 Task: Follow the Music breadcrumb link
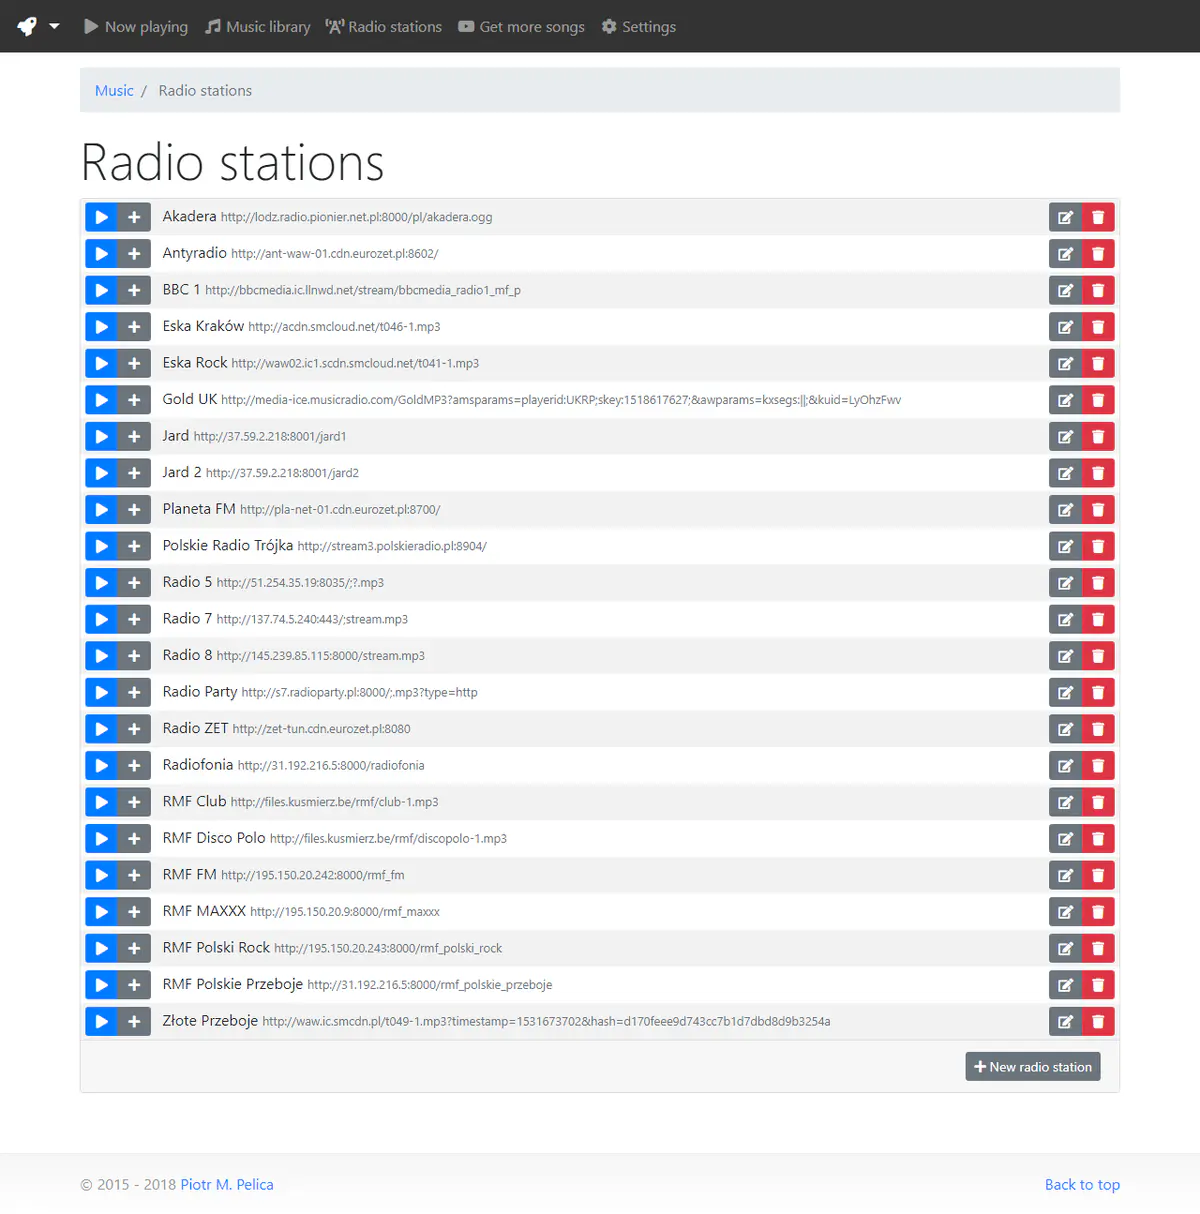click(x=114, y=91)
